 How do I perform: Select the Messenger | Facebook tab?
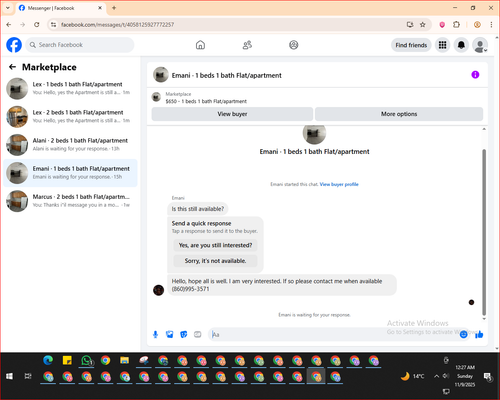(x=60, y=8)
